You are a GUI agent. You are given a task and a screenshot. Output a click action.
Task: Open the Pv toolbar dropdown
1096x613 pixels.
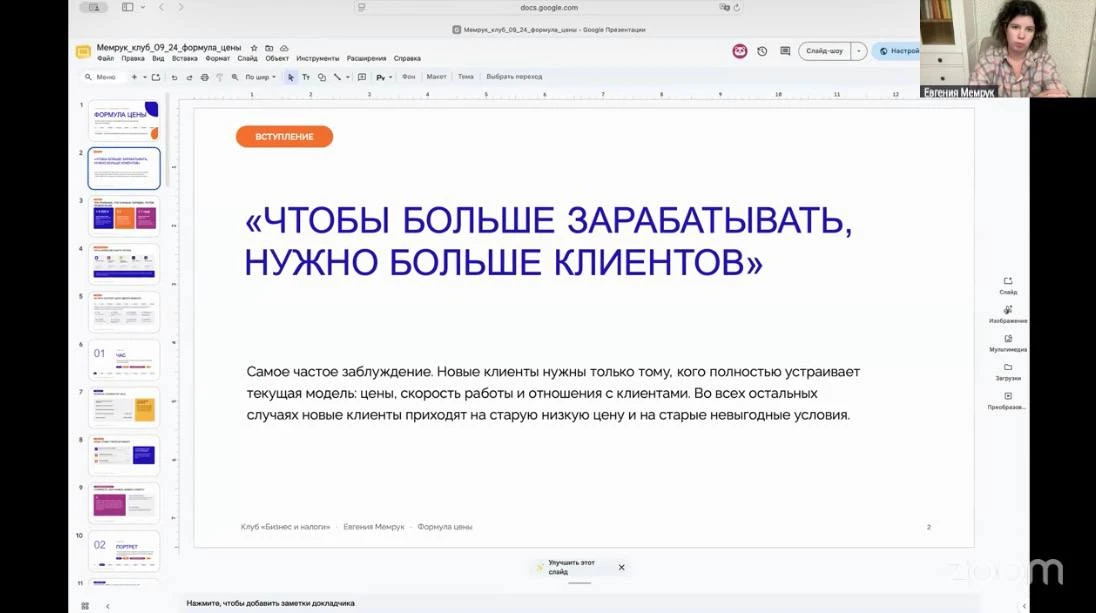(x=384, y=77)
